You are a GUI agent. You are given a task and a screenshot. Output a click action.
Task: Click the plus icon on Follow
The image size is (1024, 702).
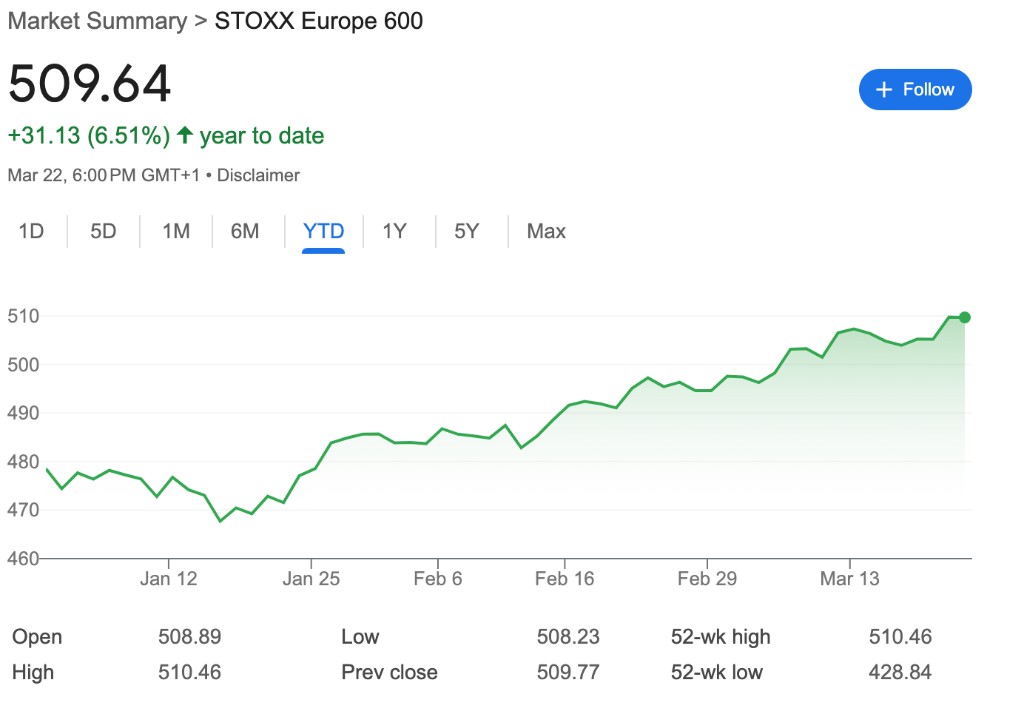tap(883, 90)
